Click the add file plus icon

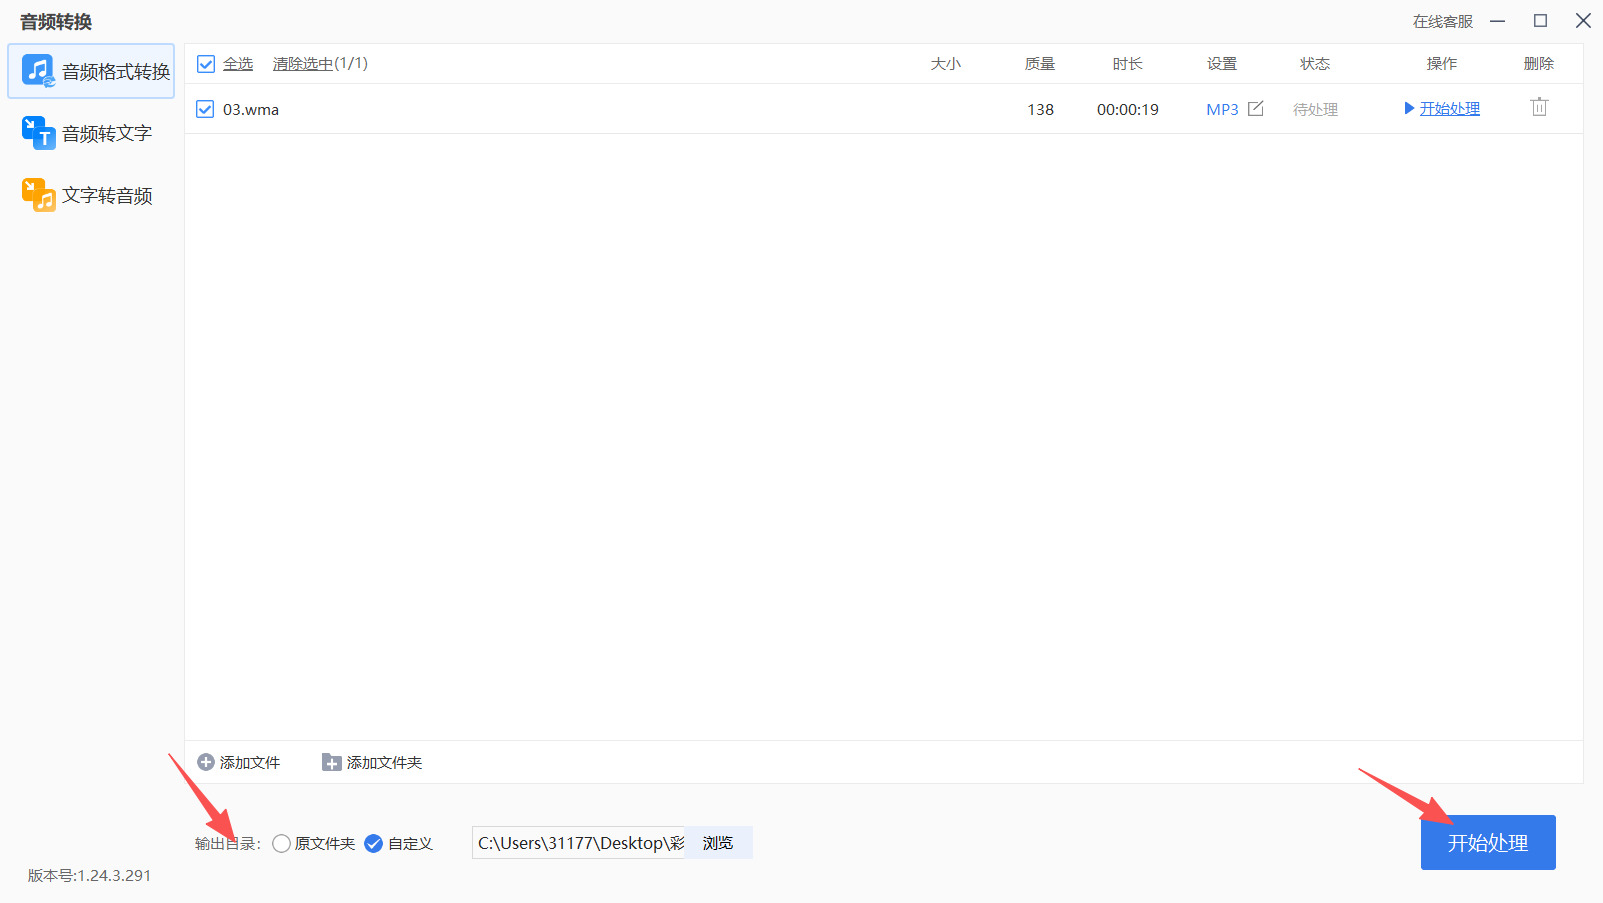(206, 762)
